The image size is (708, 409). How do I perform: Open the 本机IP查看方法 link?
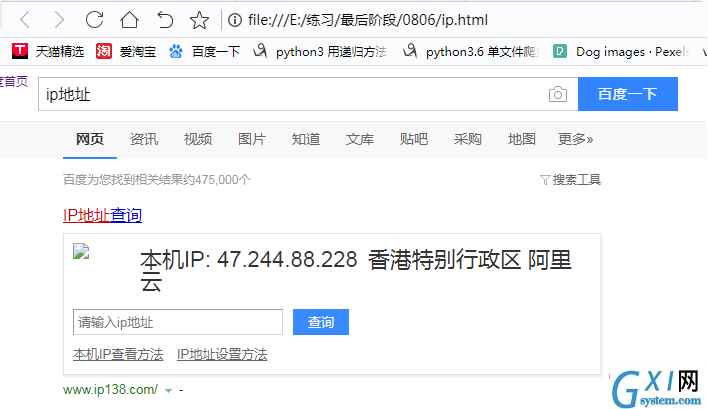(x=118, y=354)
